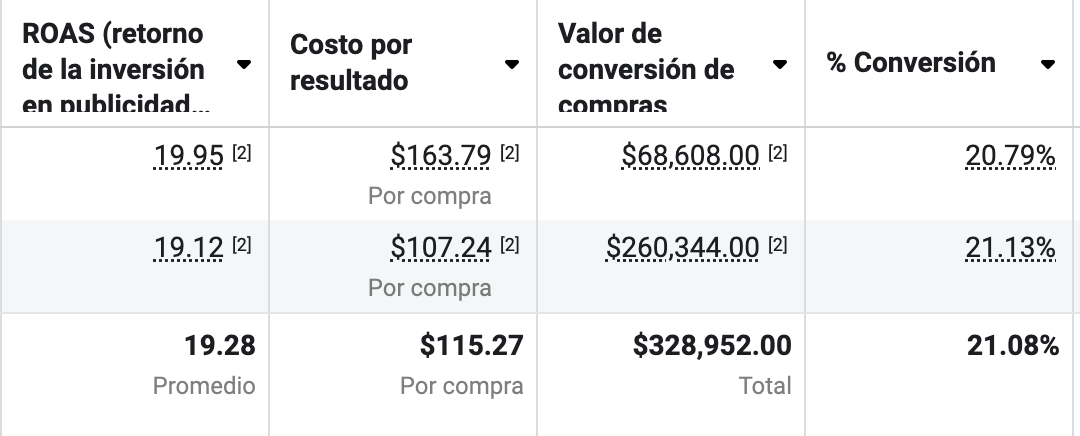
Task: Click the Costo por resultado header text
Action: [351, 63]
